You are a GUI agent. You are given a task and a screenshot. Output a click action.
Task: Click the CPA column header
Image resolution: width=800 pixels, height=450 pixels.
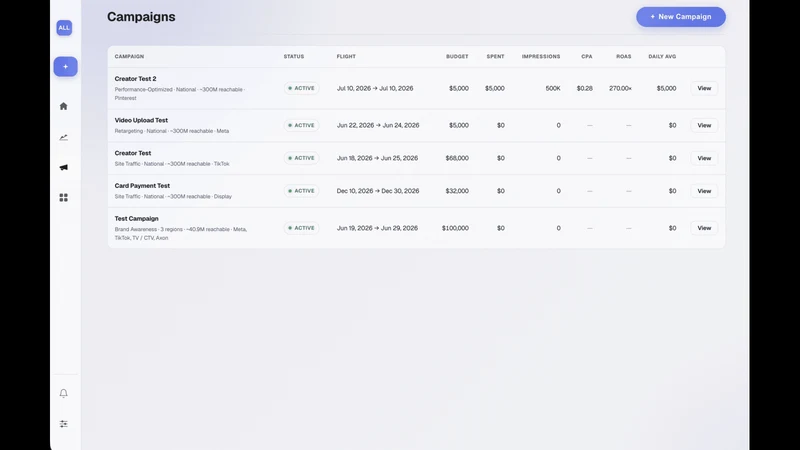coord(587,57)
